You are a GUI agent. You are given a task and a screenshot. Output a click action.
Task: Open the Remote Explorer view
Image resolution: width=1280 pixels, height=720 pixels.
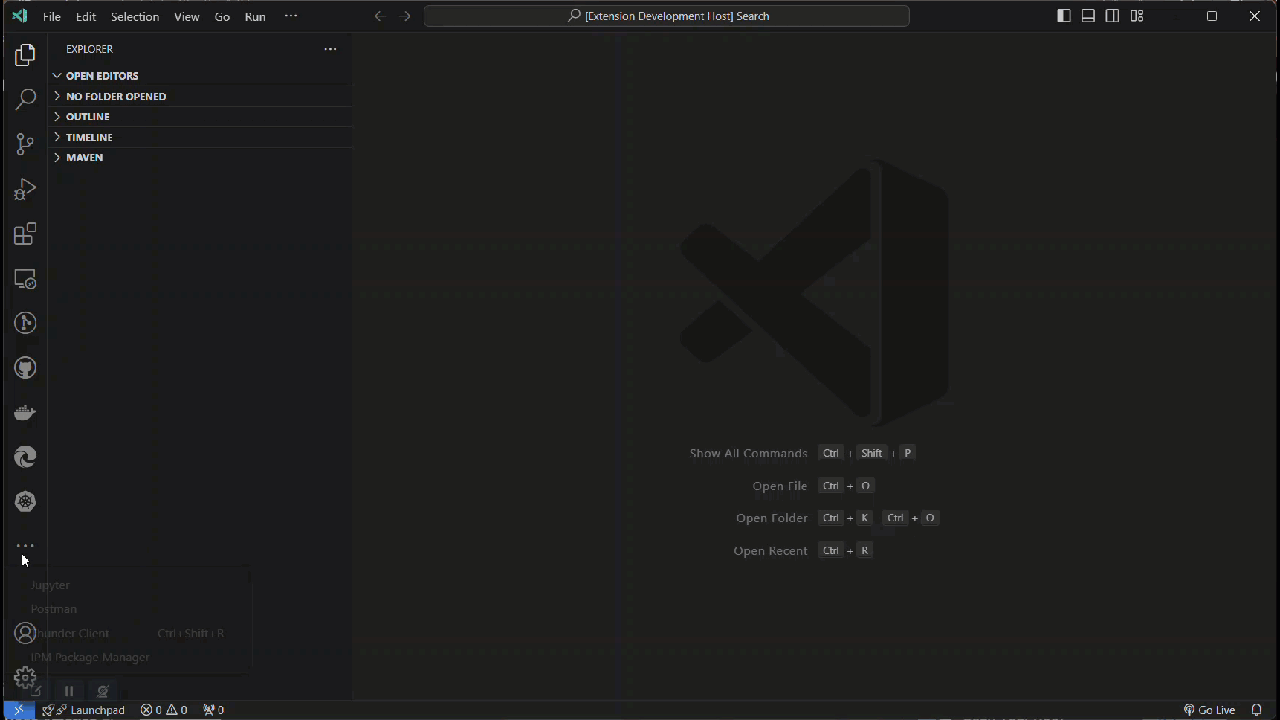[x=25, y=279]
